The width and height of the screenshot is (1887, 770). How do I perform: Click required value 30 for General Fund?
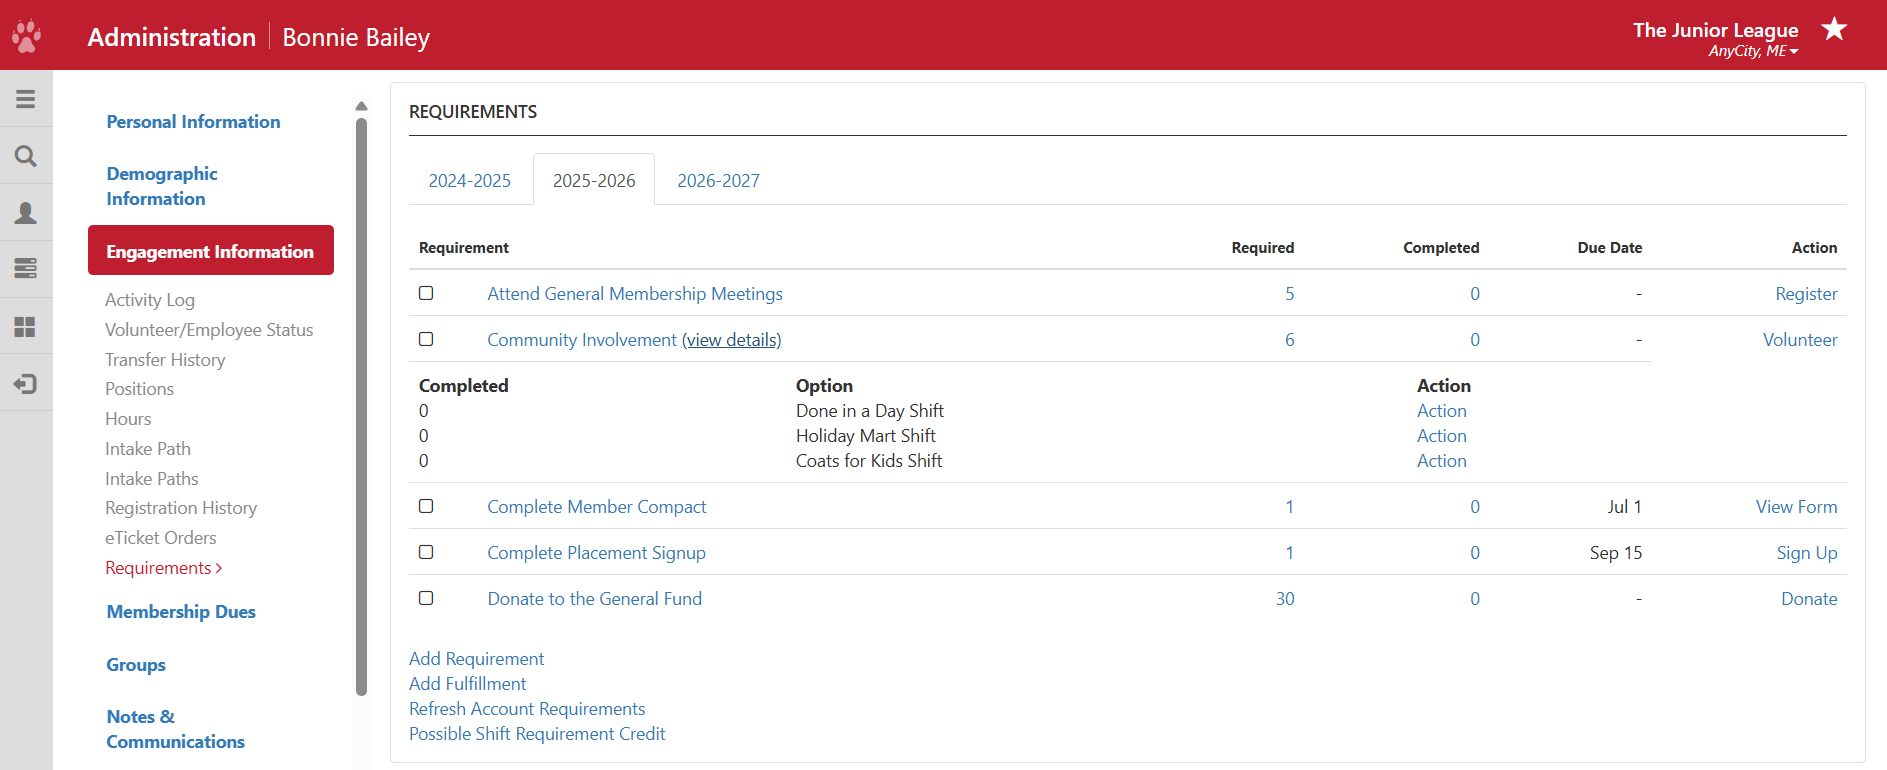click(1285, 599)
